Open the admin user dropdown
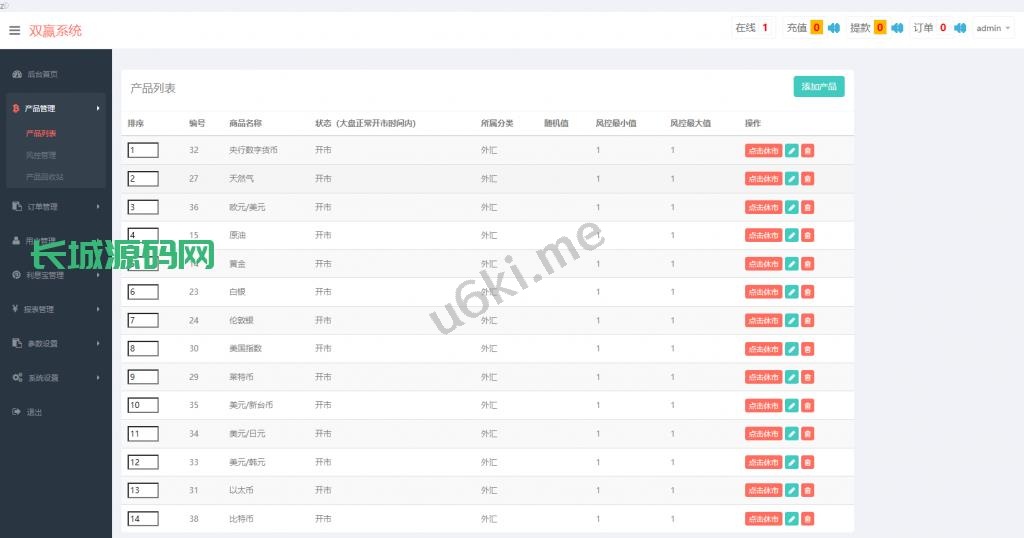This screenshot has width=1024, height=538. pyautogui.click(x=992, y=28)
